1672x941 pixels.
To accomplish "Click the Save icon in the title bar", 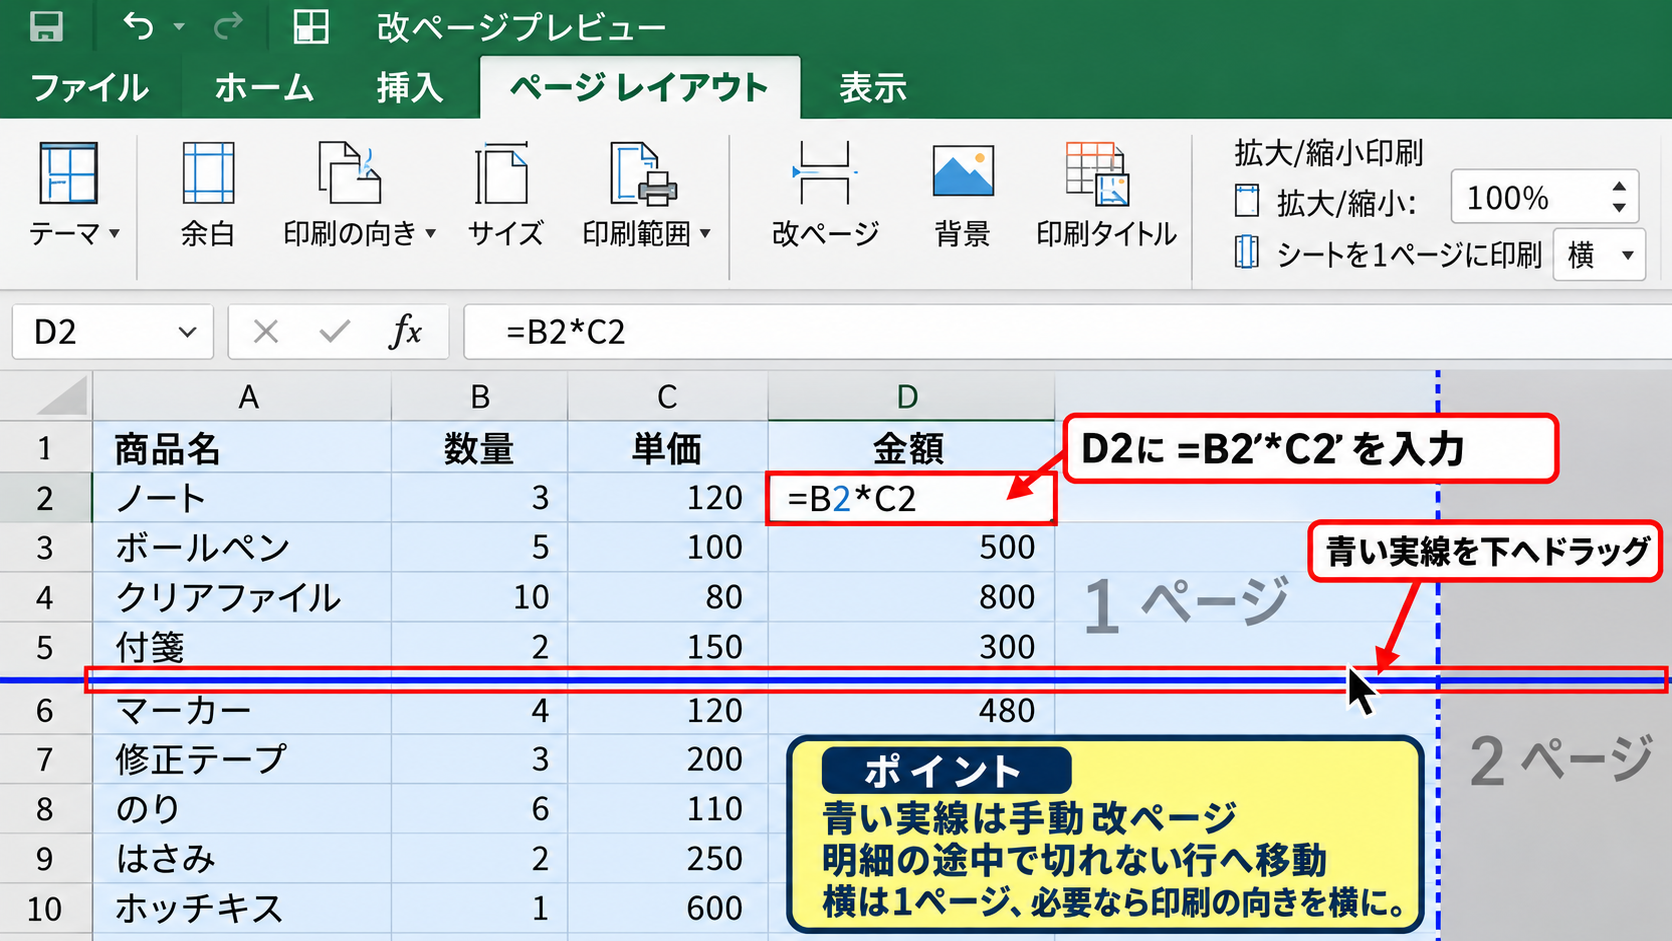I will (x=46, y=26).
